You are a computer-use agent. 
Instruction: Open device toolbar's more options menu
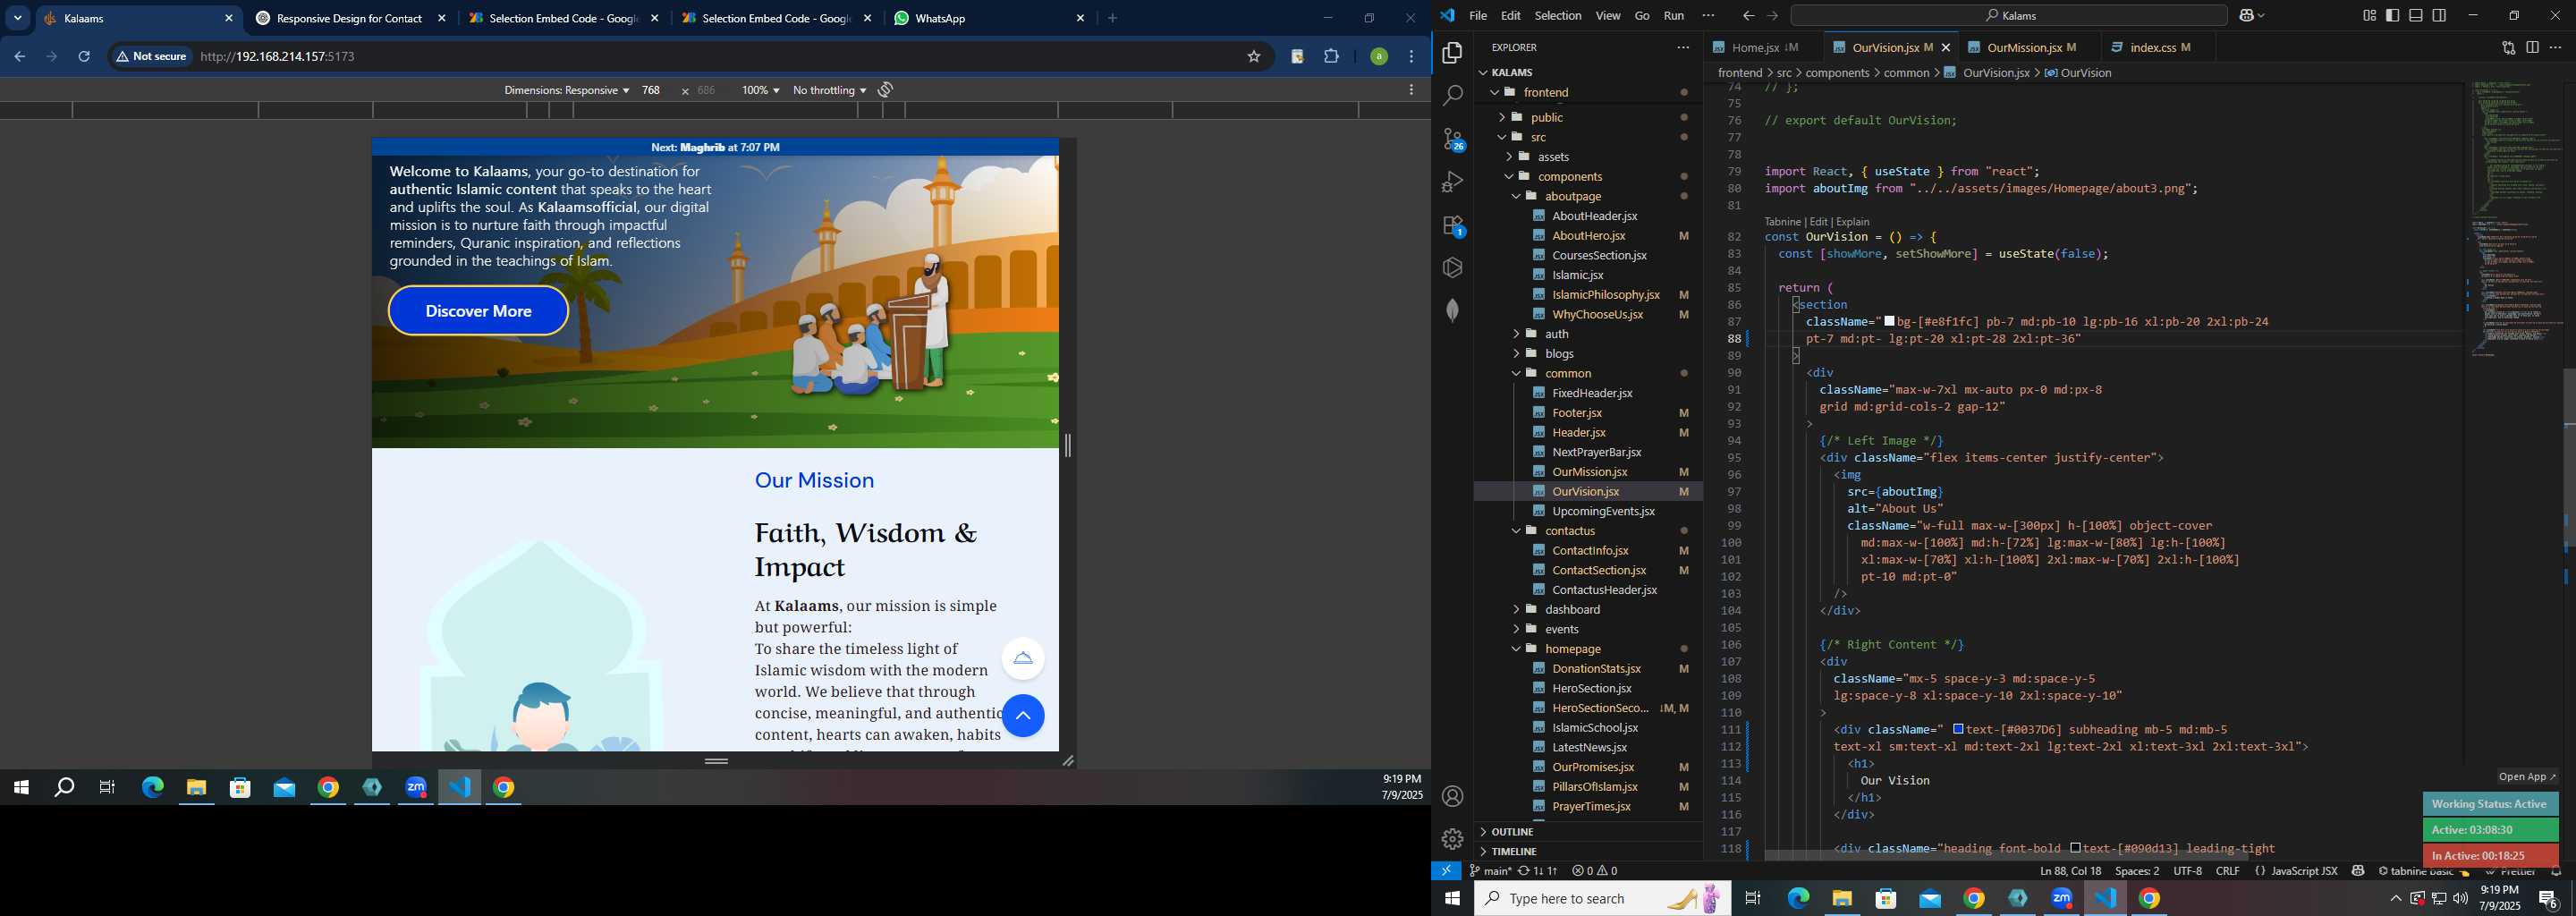[1411, 90]
